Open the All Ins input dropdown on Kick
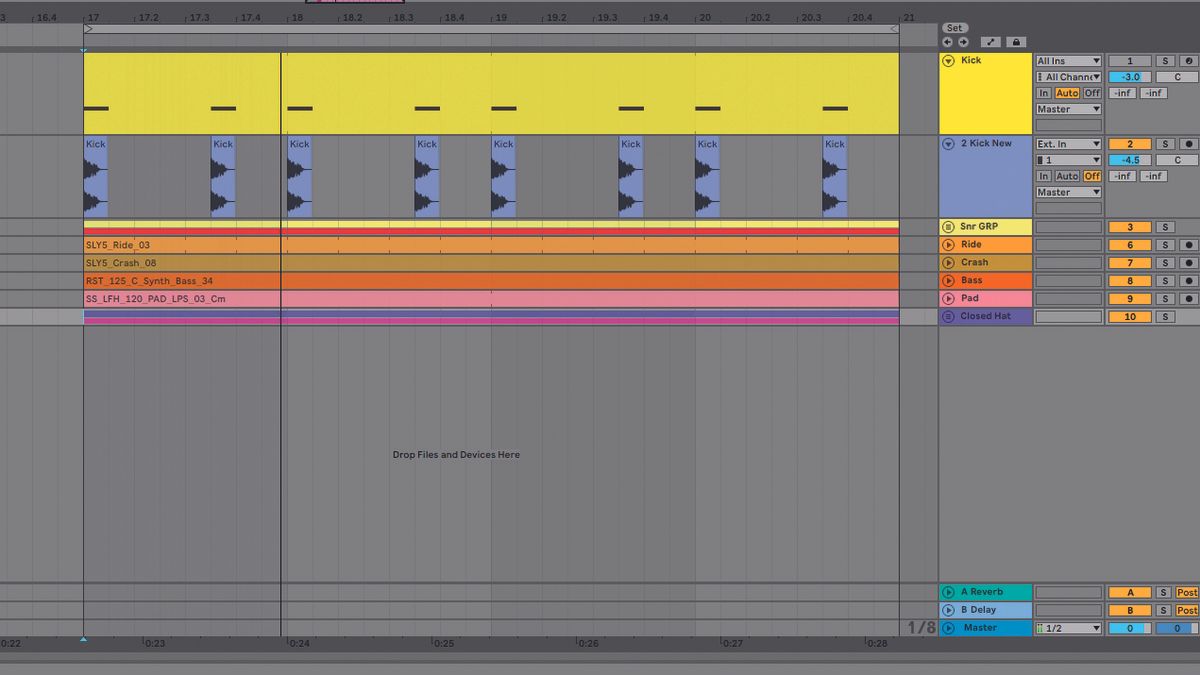Screen dimensions: 1200x675 tap(1069, 60)
